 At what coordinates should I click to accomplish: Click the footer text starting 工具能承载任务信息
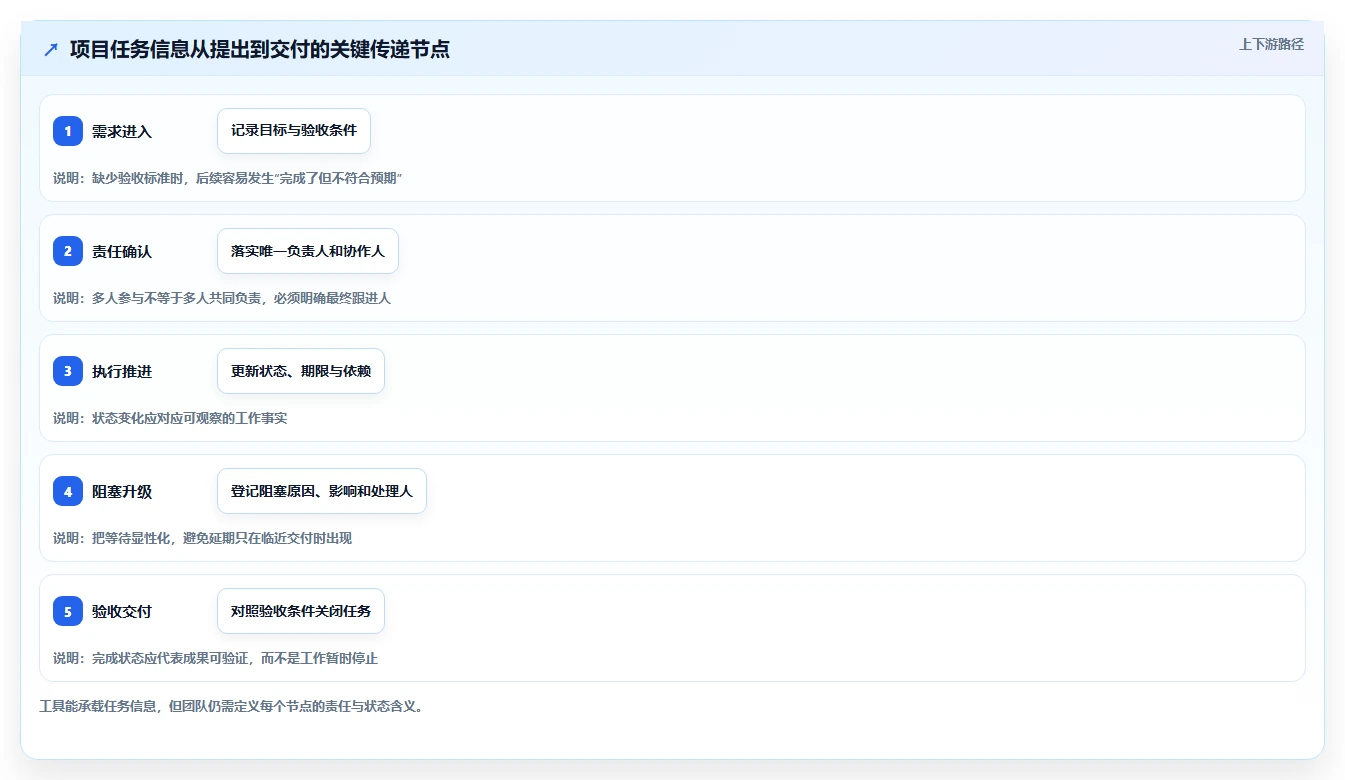[233, 706]
